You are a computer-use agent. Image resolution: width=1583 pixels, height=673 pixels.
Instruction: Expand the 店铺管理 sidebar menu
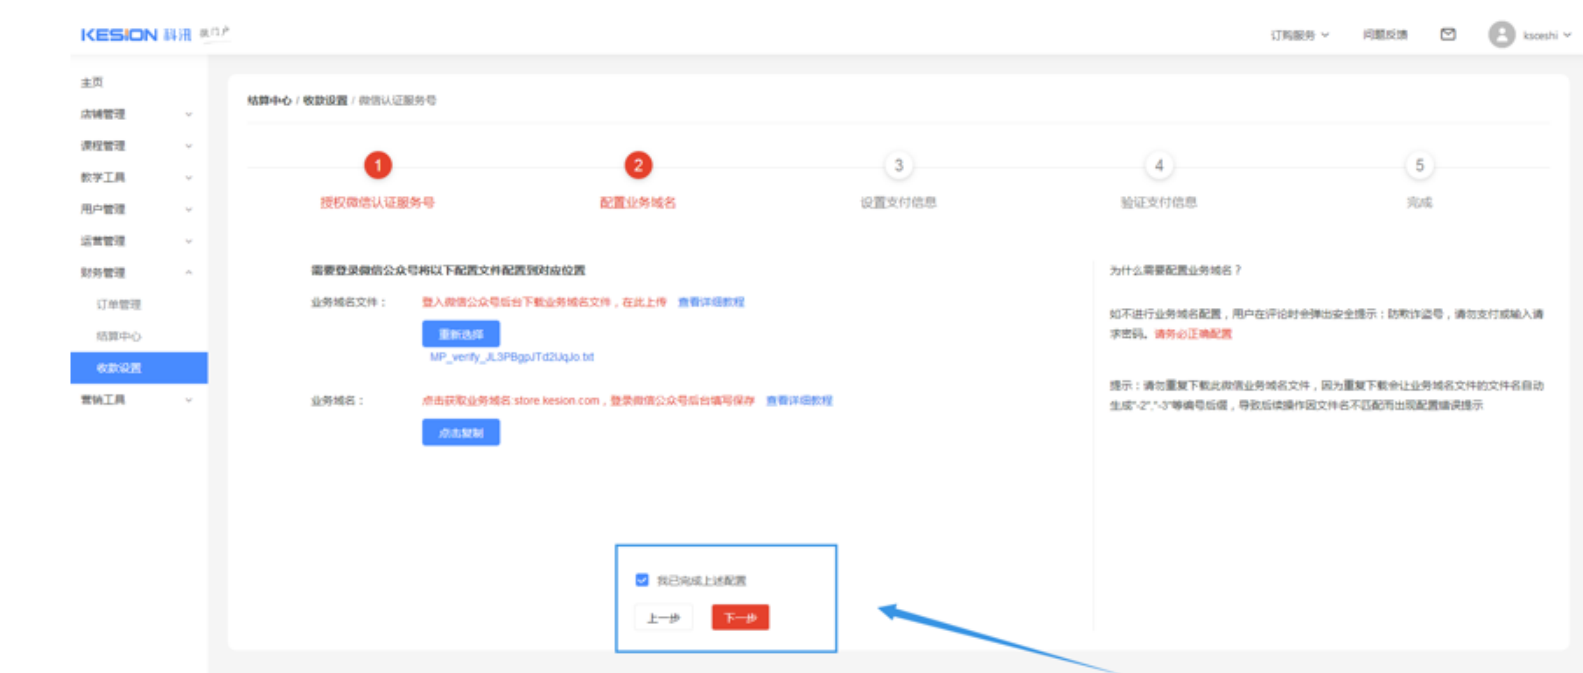(x=138, y=114)
